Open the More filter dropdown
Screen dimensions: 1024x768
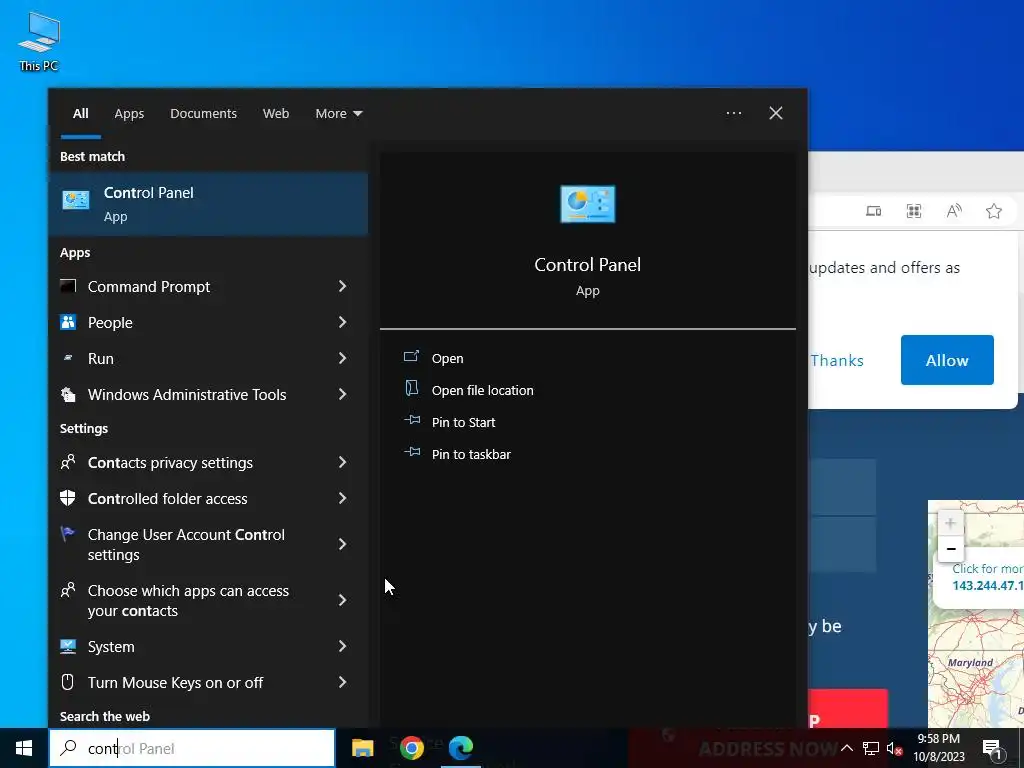click(x=338, y=114)
